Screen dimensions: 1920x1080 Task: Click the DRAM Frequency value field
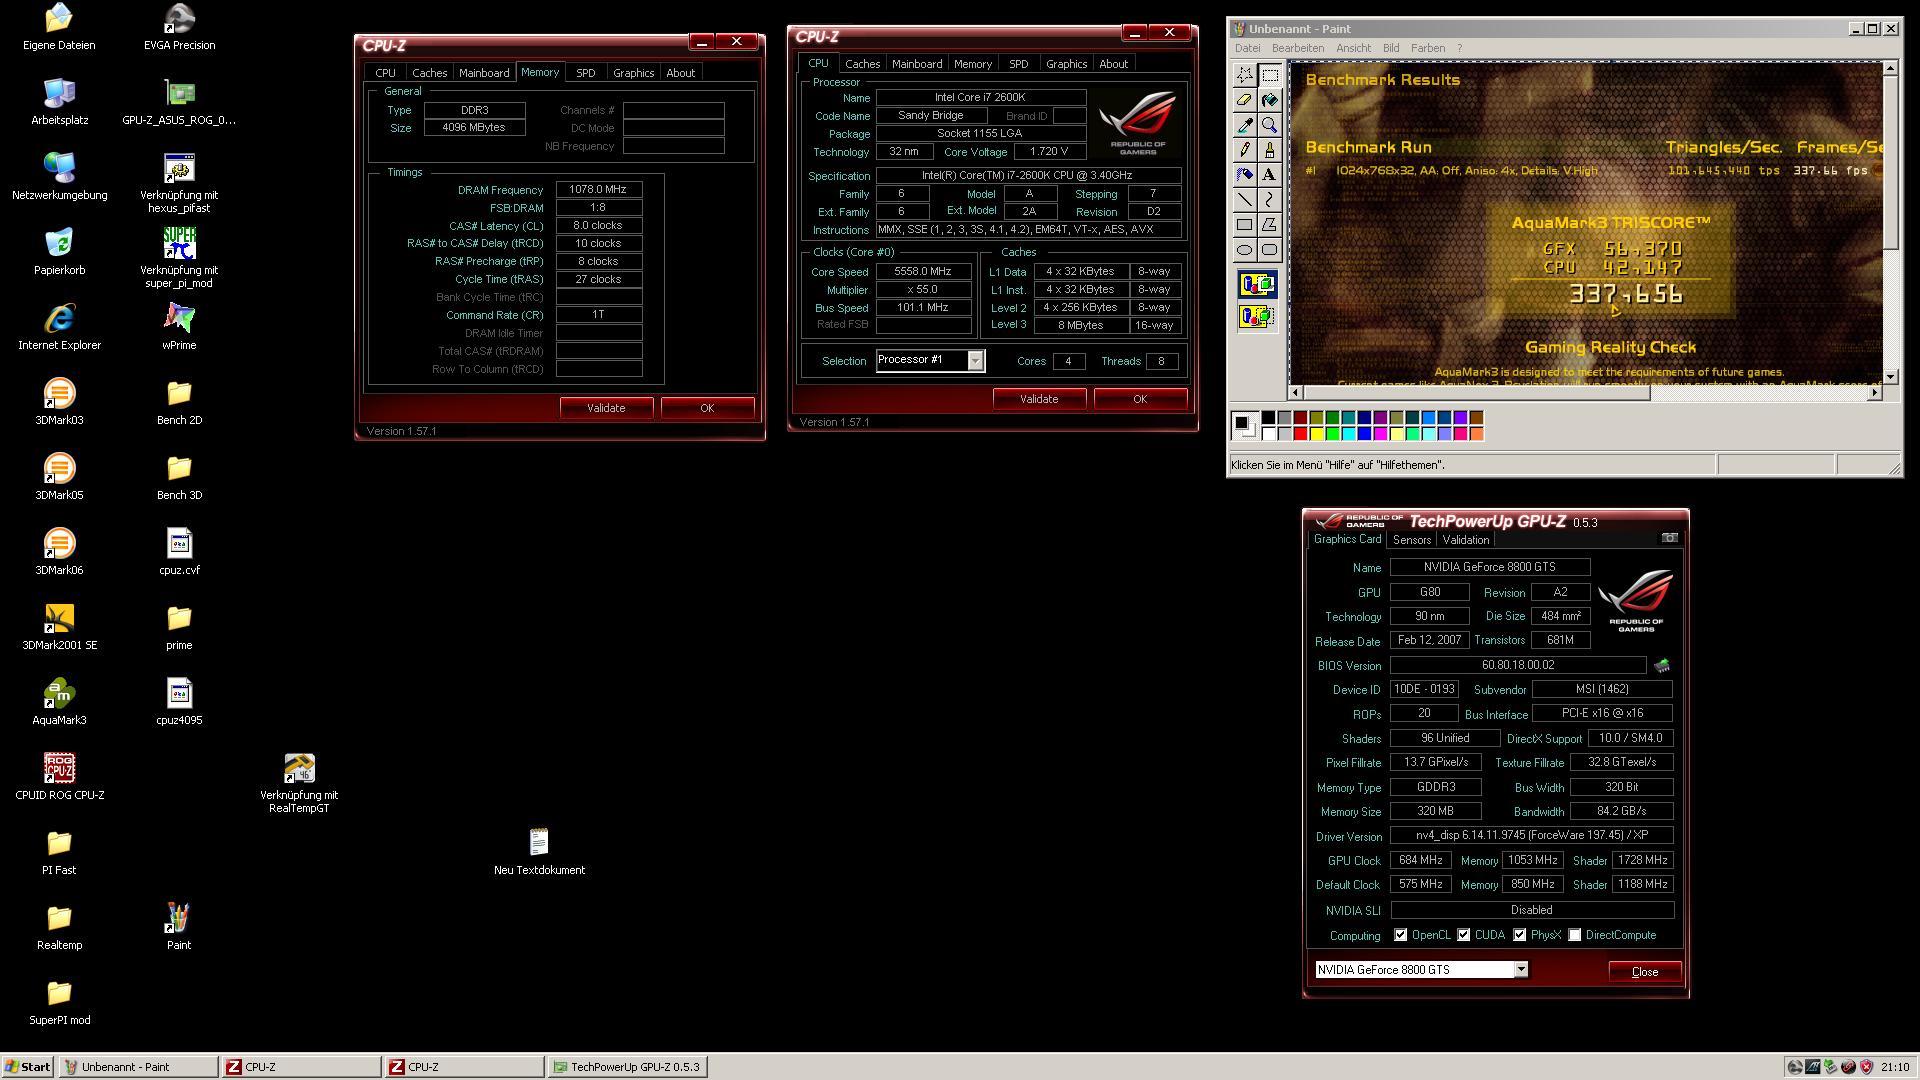598,190
